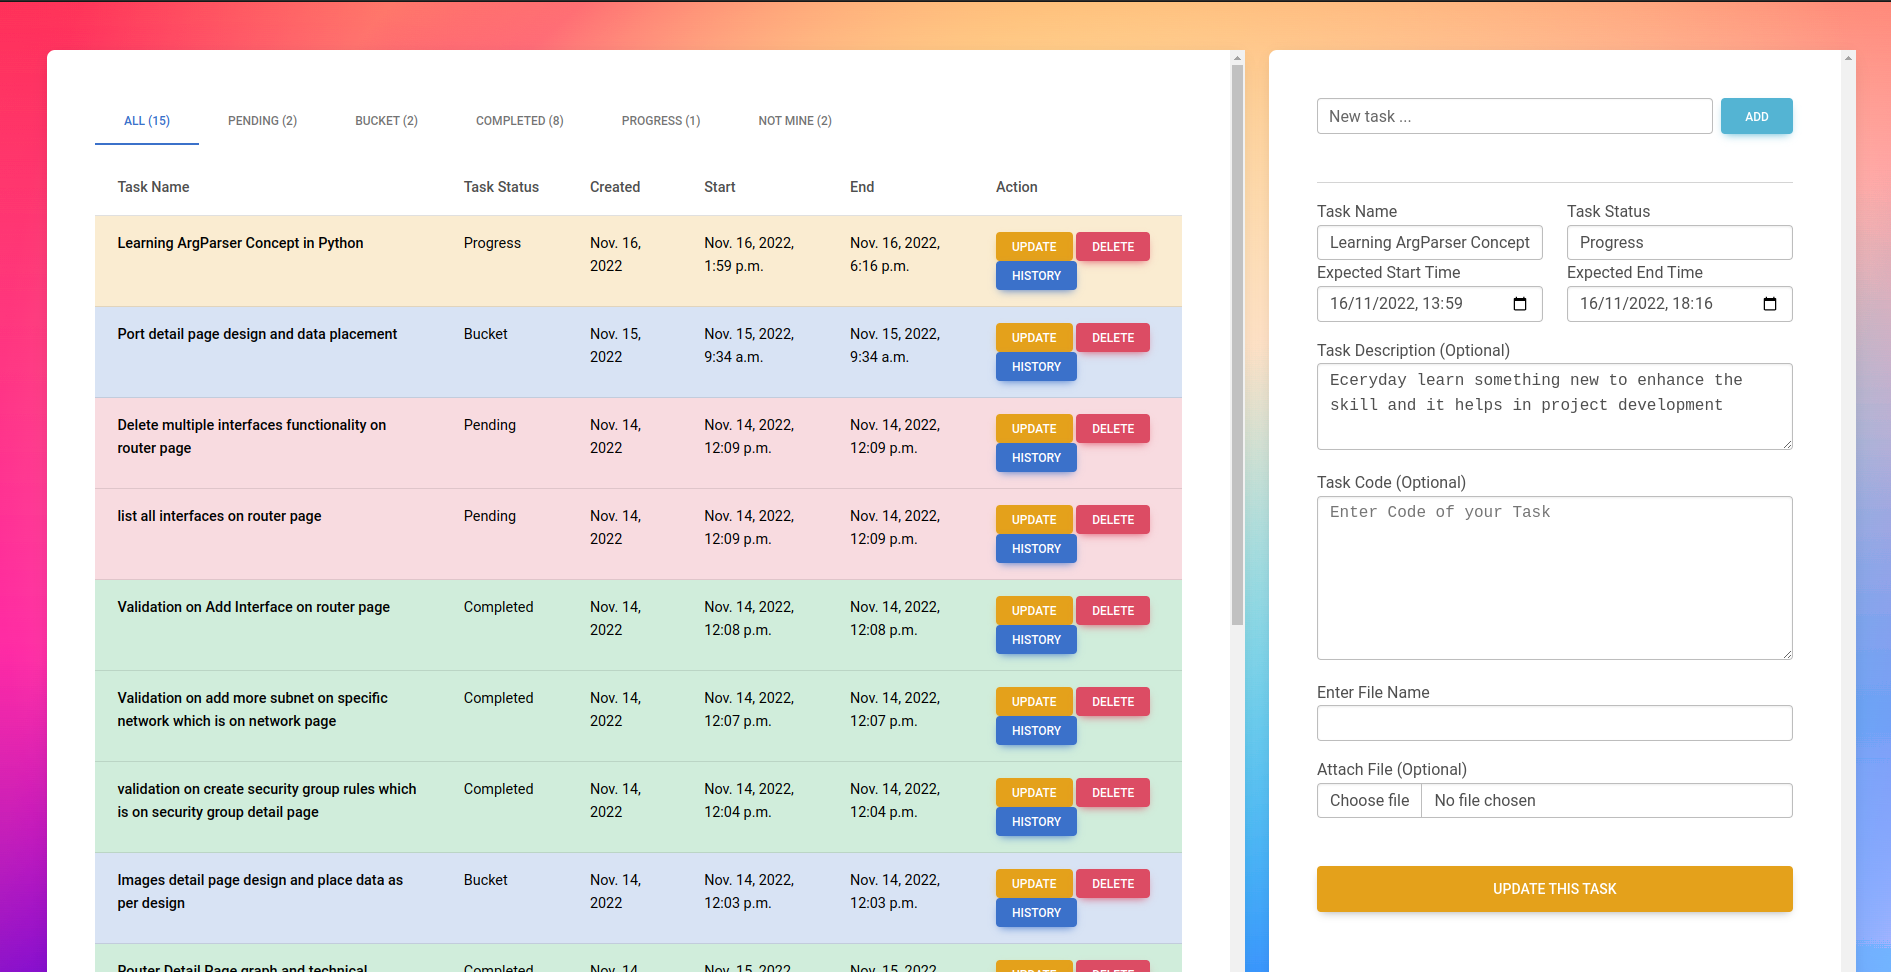Open the BUCKET (2) tab

click(386, 121)
